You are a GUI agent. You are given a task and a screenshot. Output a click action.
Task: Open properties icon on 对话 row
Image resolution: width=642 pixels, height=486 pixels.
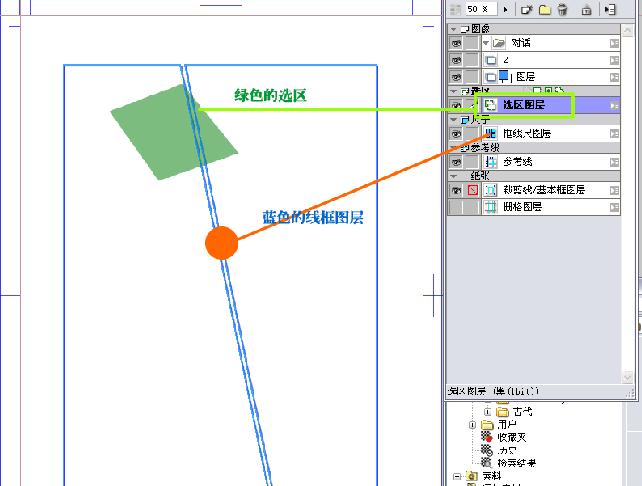614,43
